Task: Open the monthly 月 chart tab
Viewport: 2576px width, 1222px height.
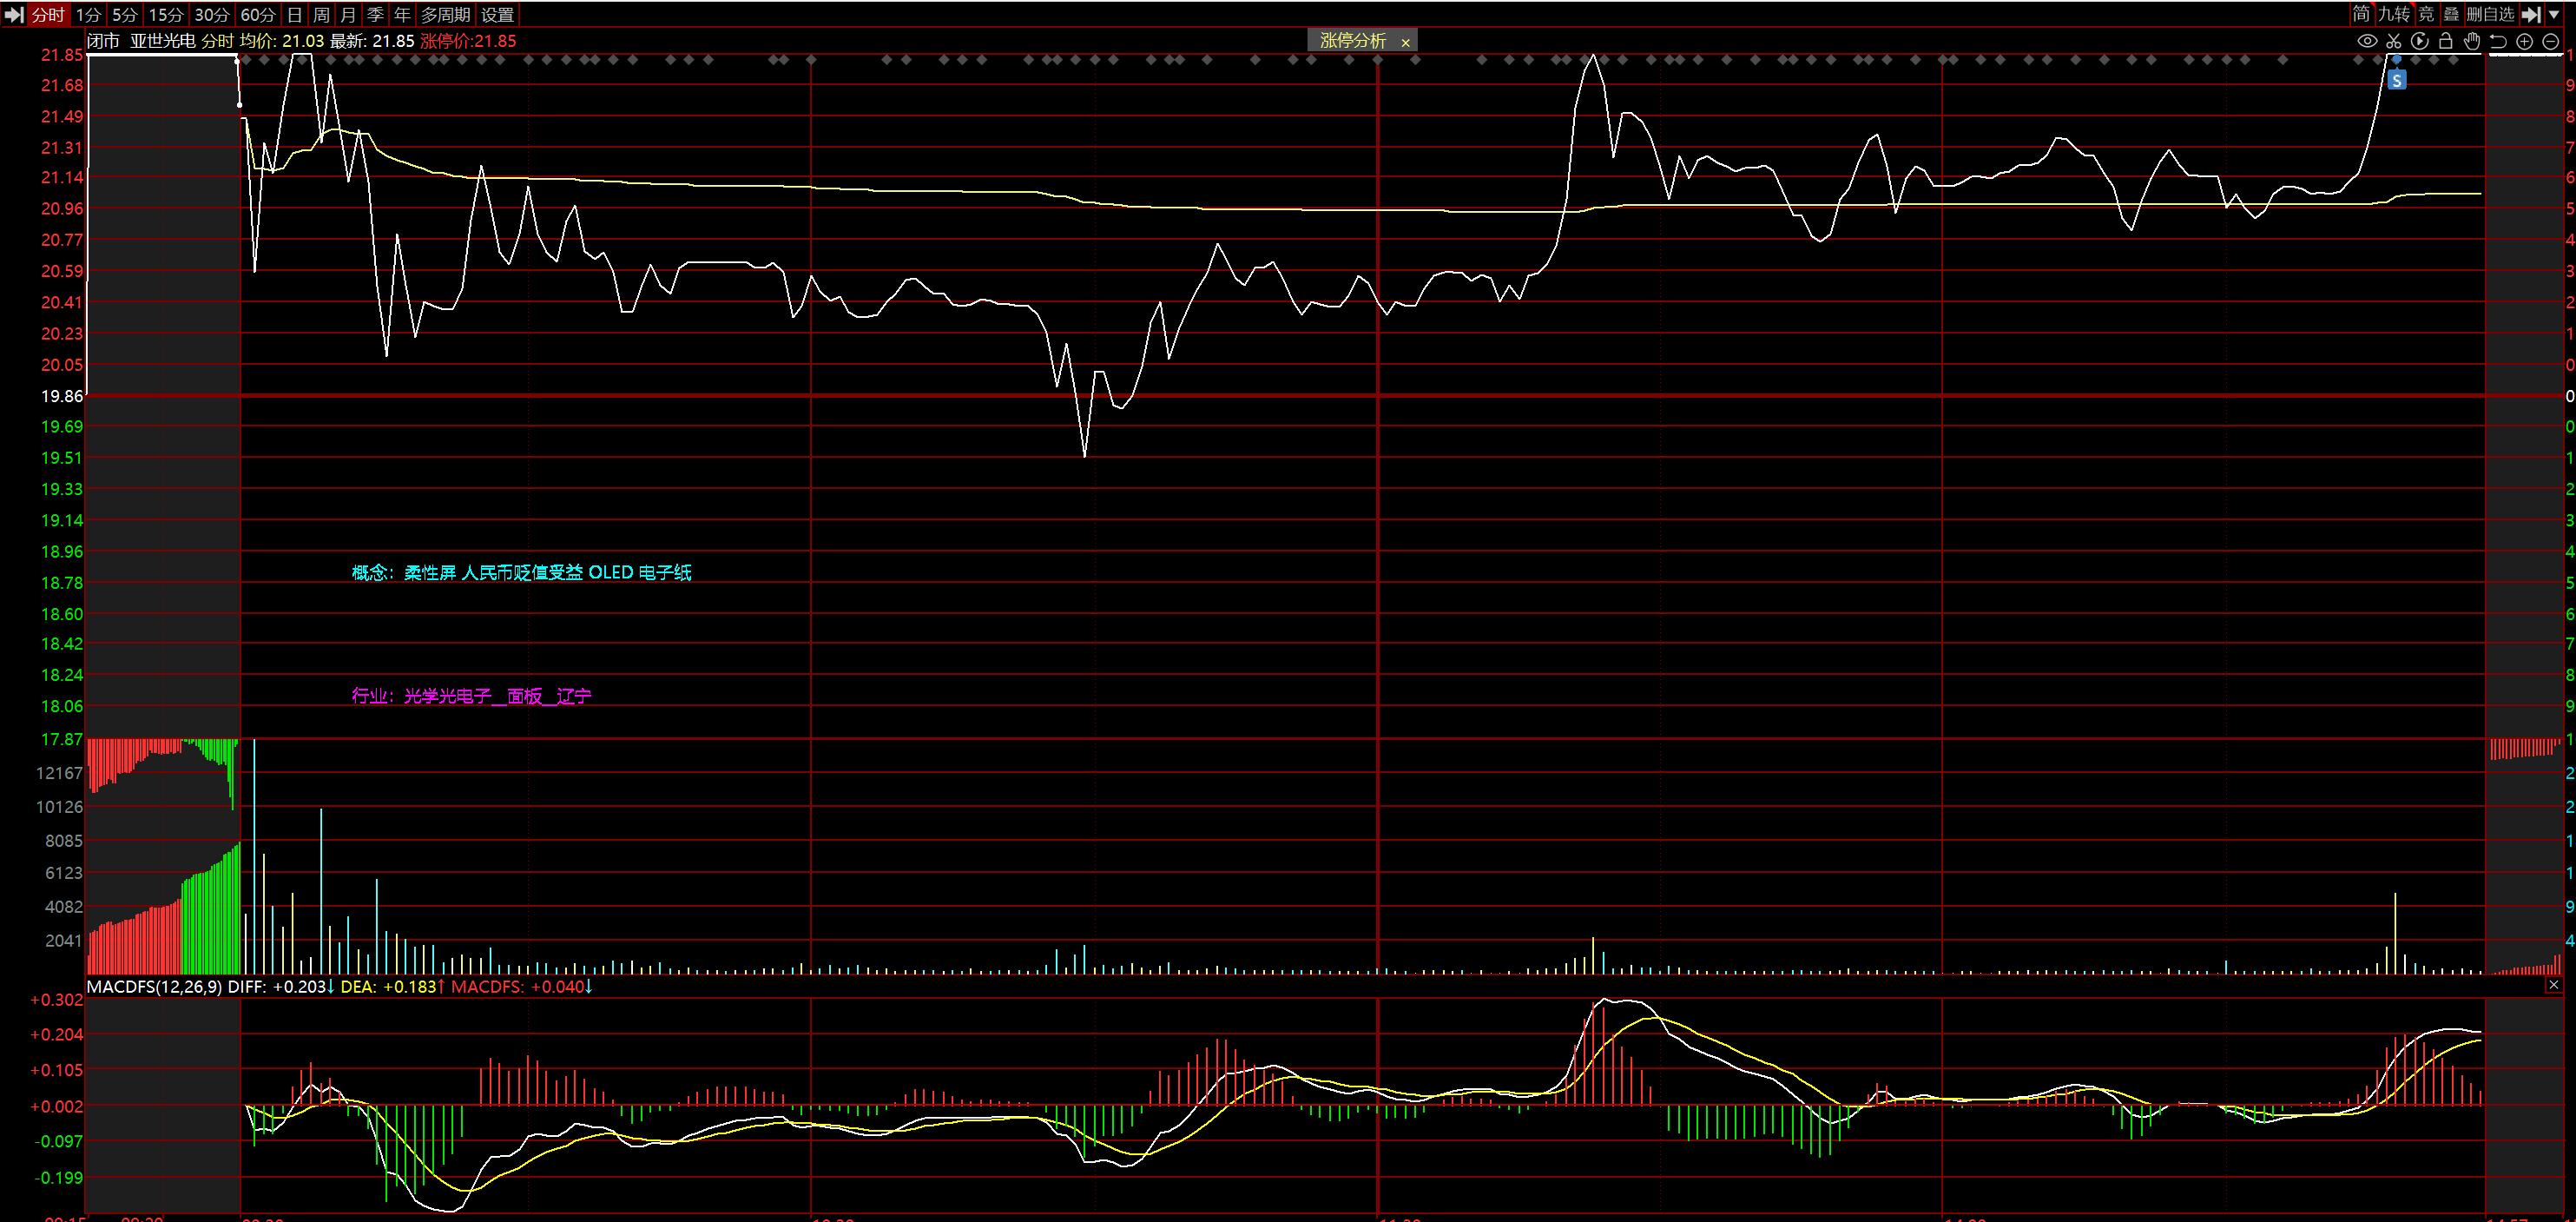Action: [x=348, y=14]
